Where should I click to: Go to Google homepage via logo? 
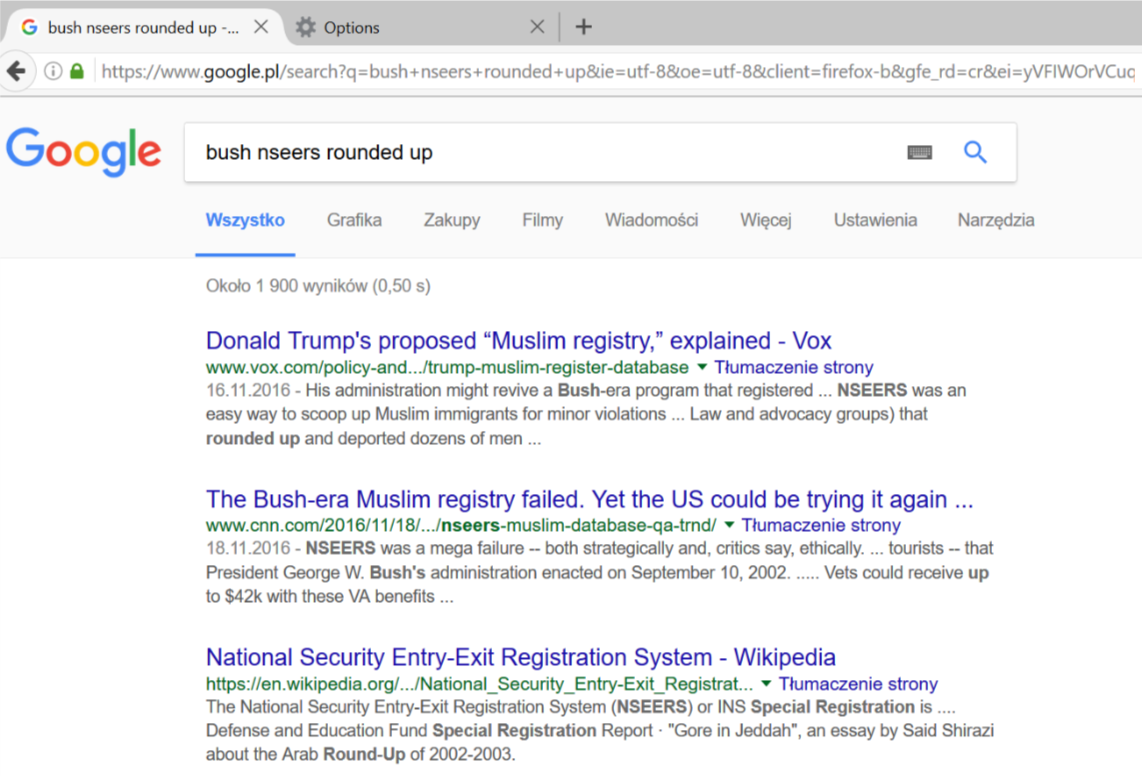point(84,152)
